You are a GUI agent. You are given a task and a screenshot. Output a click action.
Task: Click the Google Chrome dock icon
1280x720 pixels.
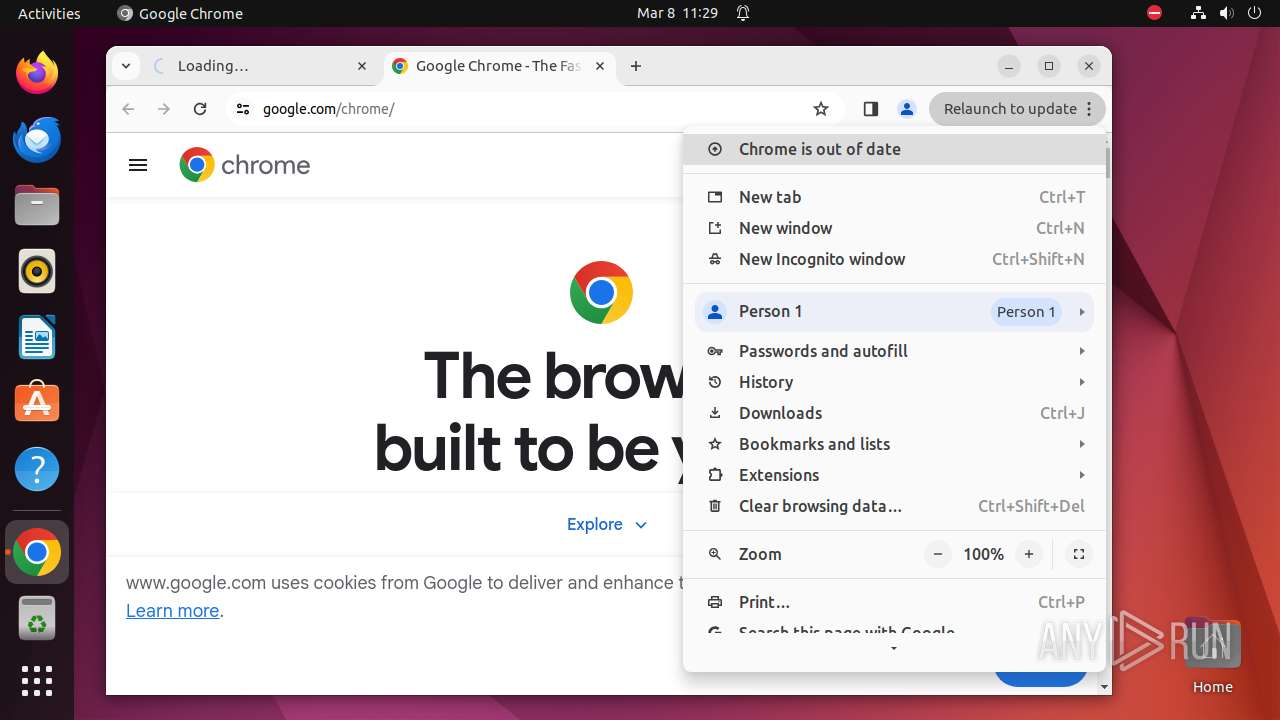coord(37,552)
